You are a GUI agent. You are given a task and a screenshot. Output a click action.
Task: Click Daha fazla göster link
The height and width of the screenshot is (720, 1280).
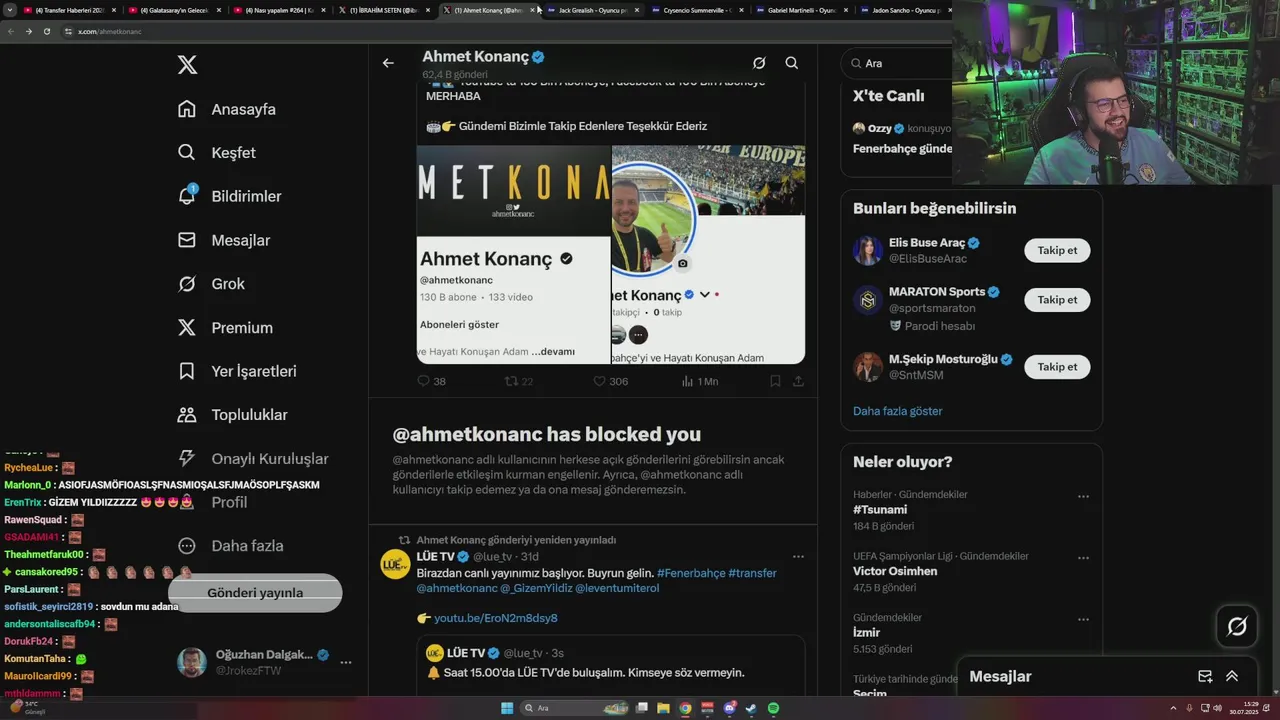click(897, 411)
